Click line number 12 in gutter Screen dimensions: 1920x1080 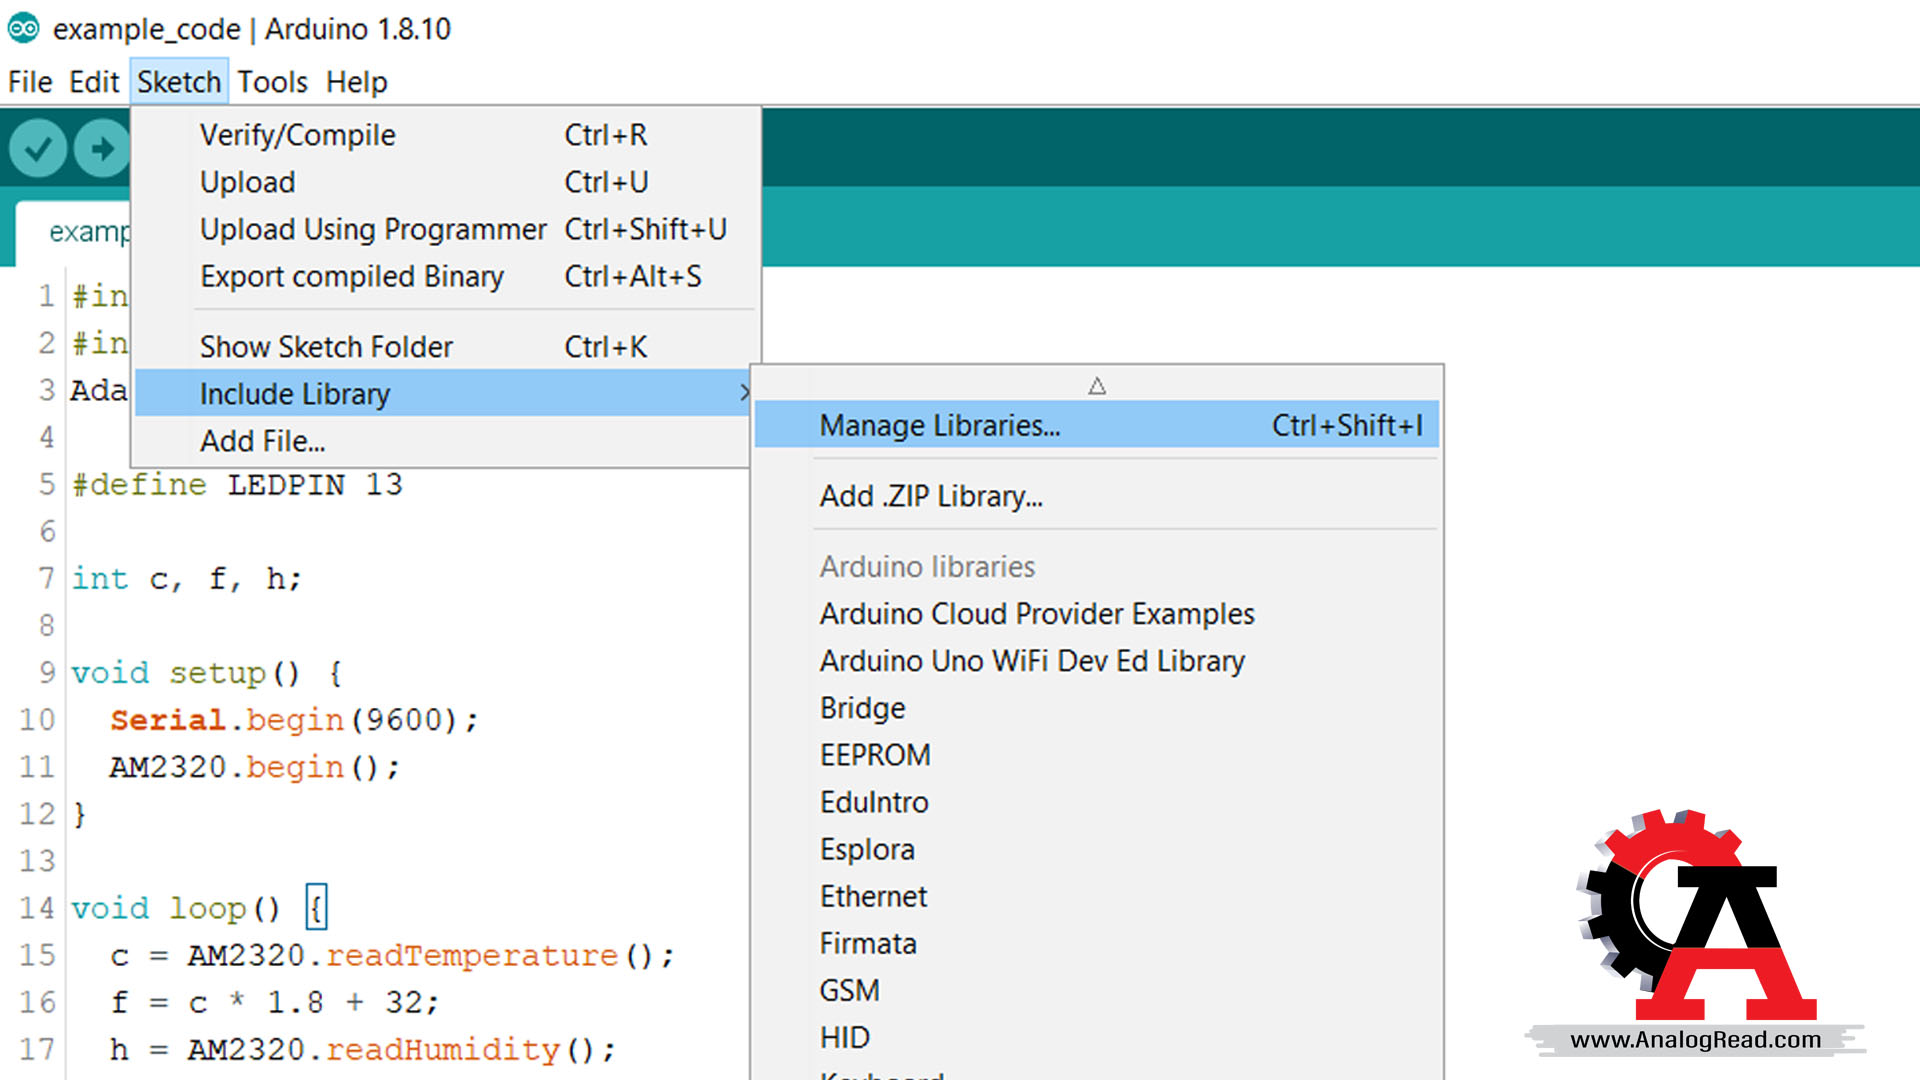coord(37,814)
